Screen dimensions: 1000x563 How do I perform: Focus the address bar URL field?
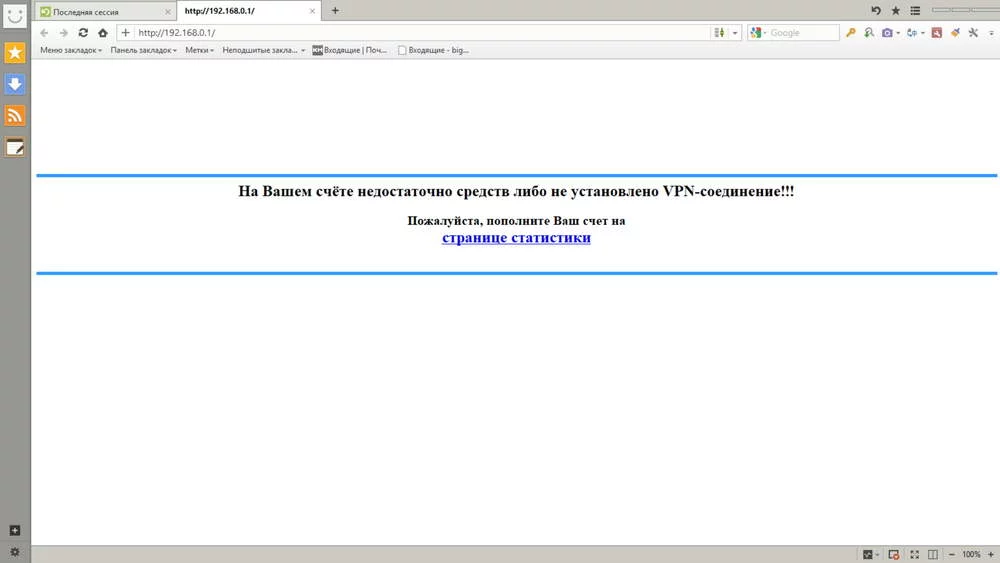click(422, 33)
